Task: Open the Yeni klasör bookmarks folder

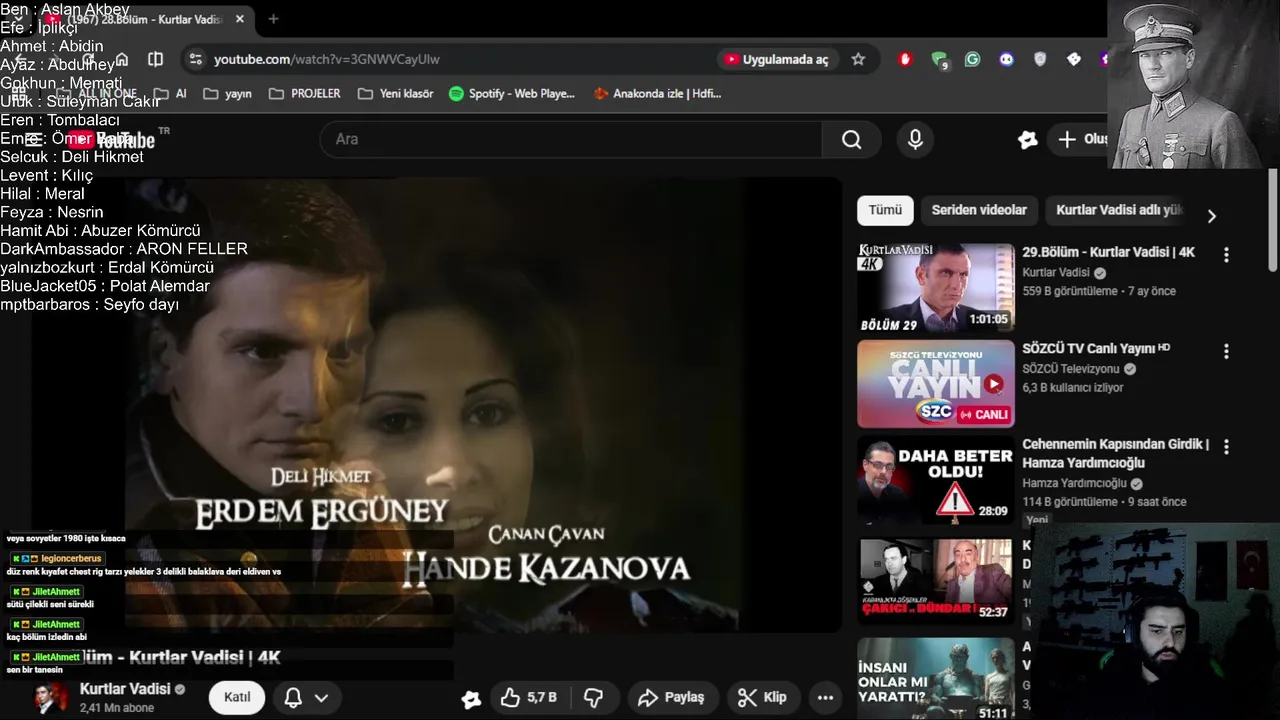Action: [x=395, y=93]
